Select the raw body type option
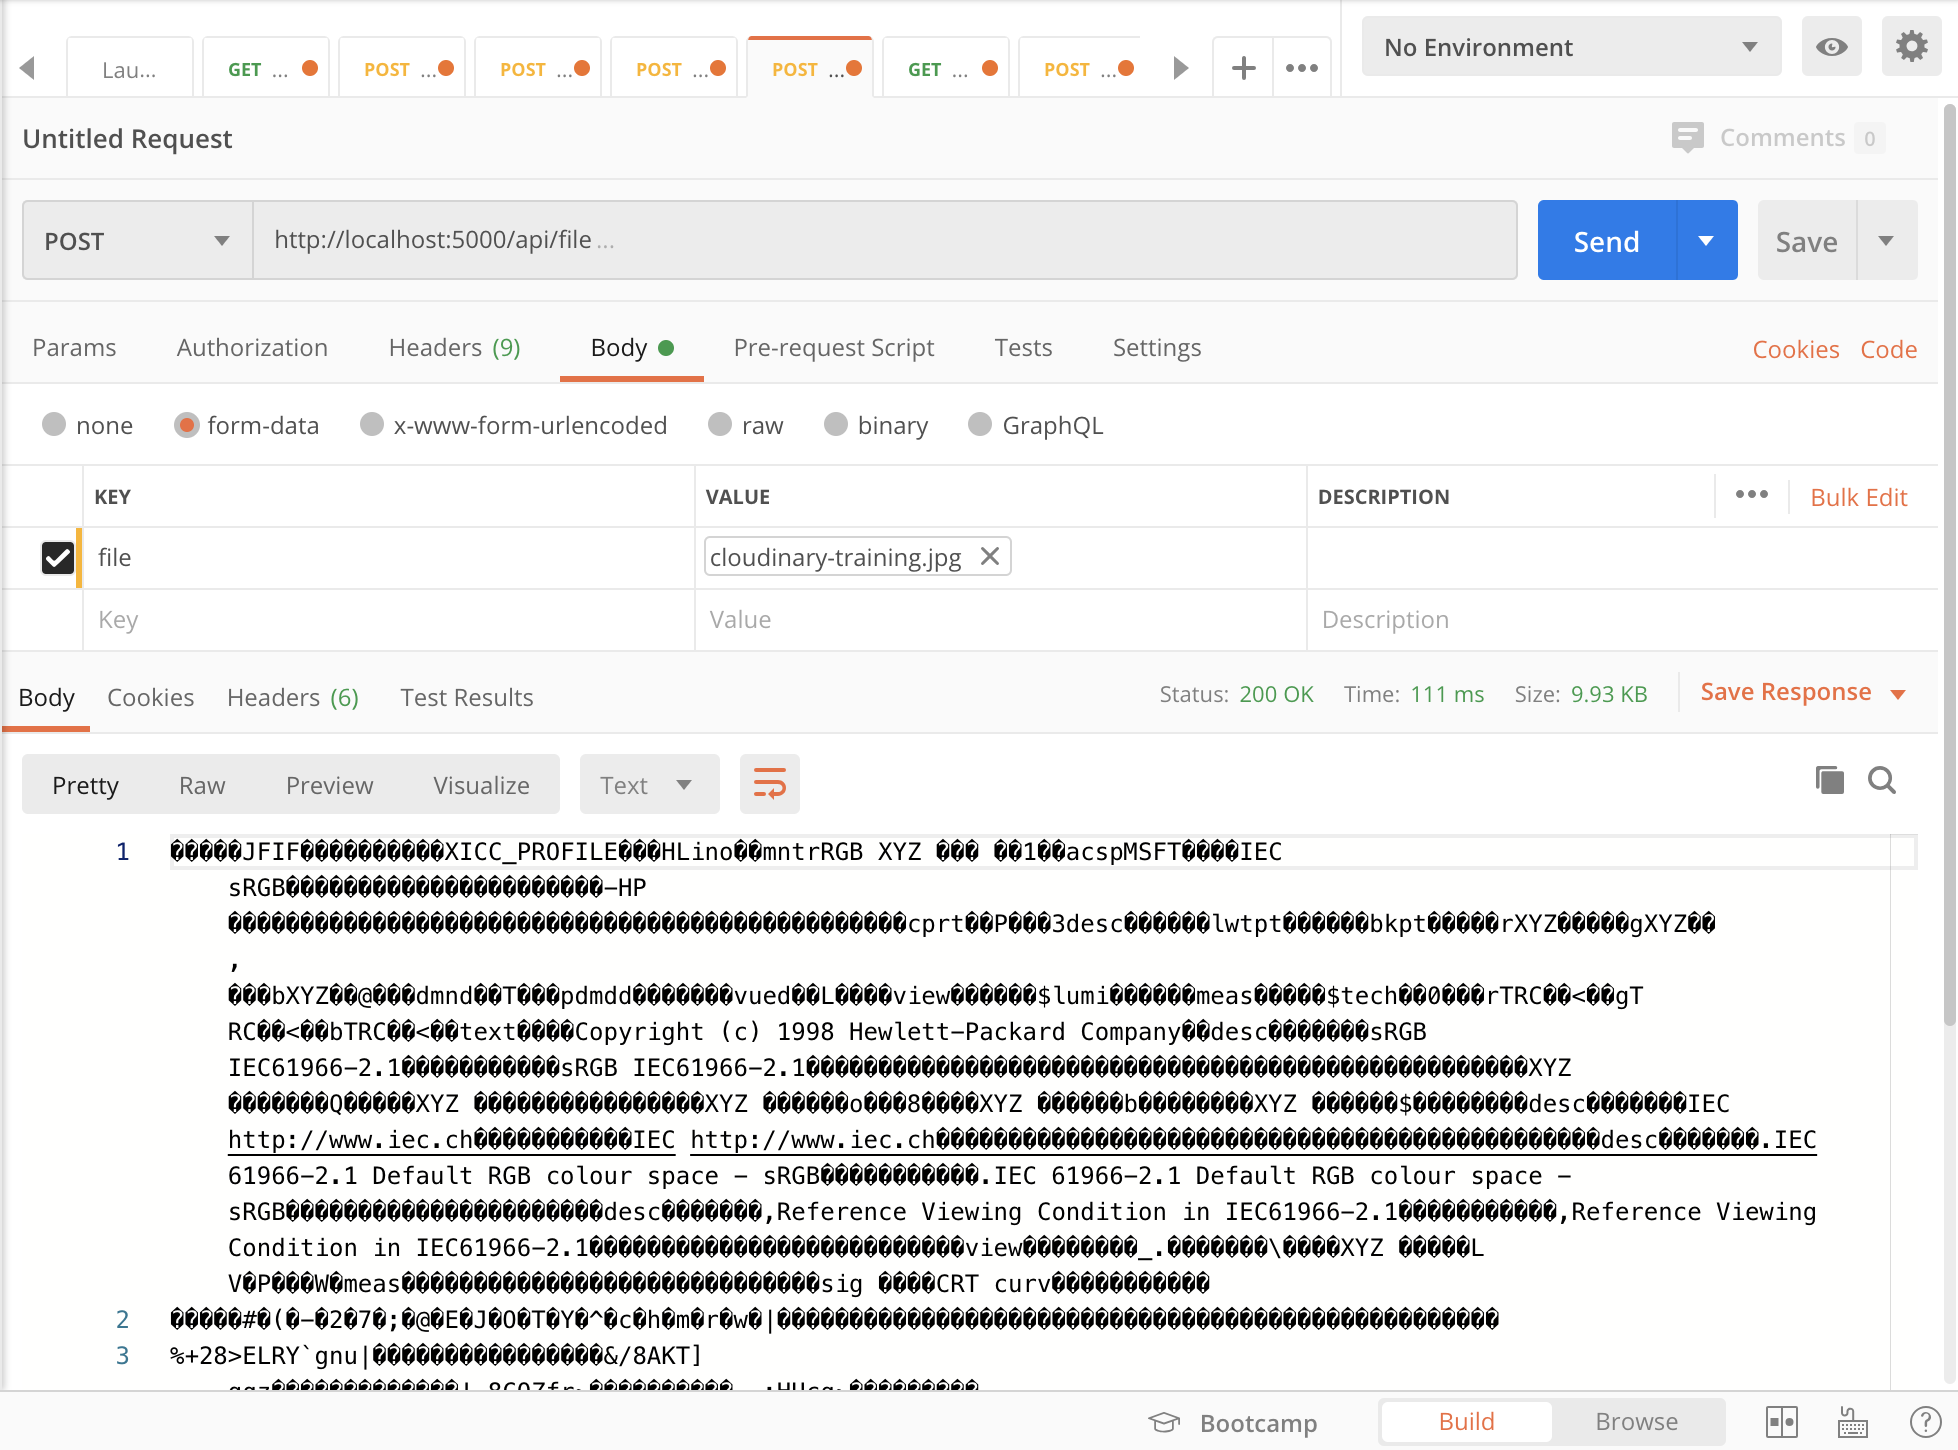This screenshot has height=1450, width=1958. click(720, 425)
